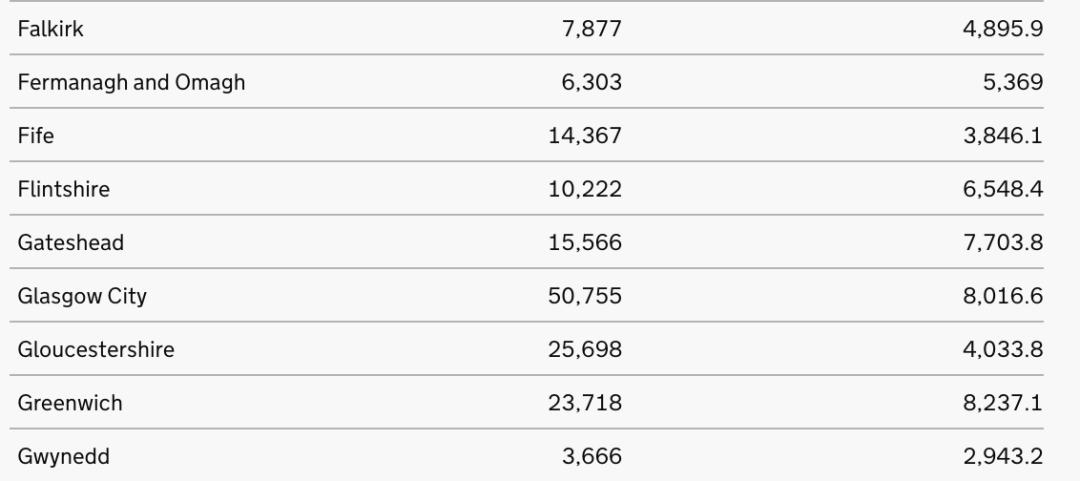Select the Fermanagh and Omagh cell
The width and height of the screenshot is (1080, 481).
(131, 83)
